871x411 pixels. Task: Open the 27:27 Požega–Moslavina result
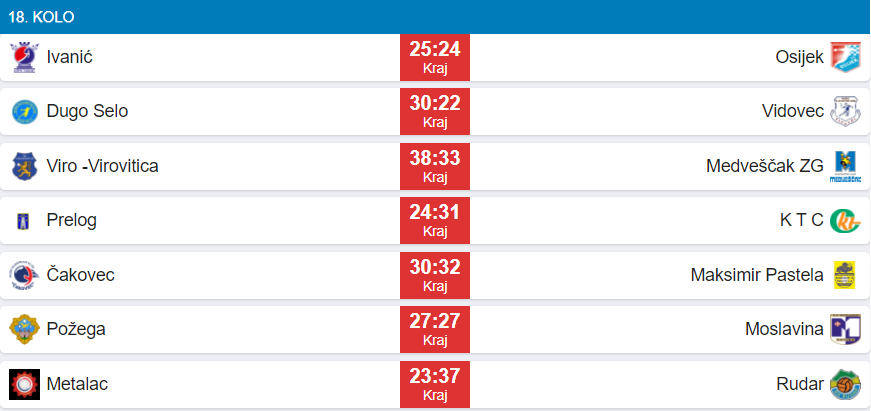[434, 328]
